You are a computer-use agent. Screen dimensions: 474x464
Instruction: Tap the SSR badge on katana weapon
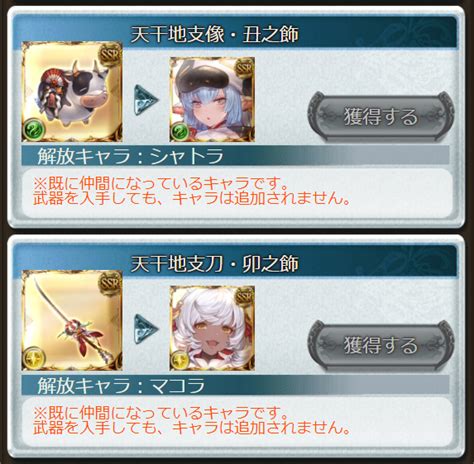pos(110,284)
